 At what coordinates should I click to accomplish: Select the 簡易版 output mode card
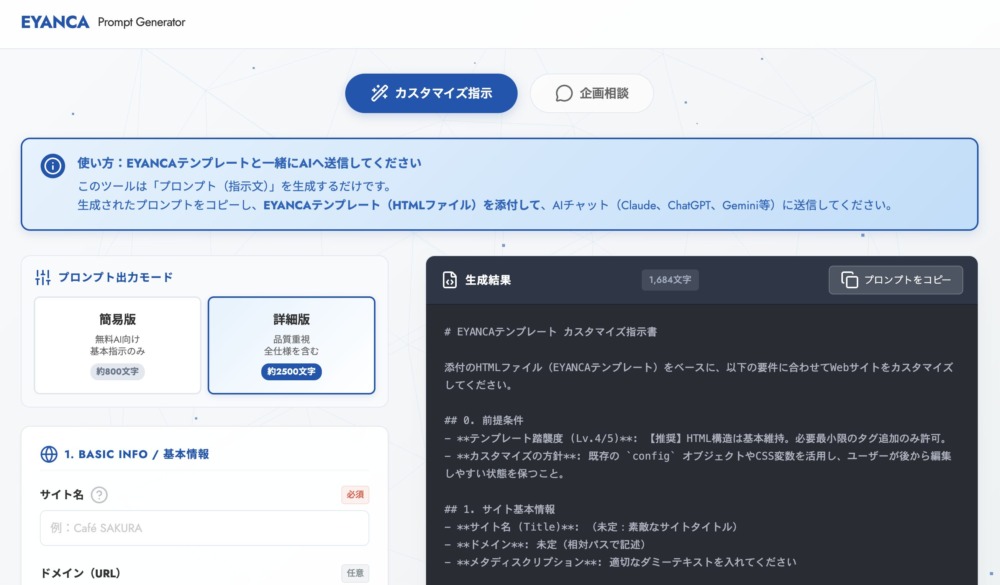click(117, 343)
